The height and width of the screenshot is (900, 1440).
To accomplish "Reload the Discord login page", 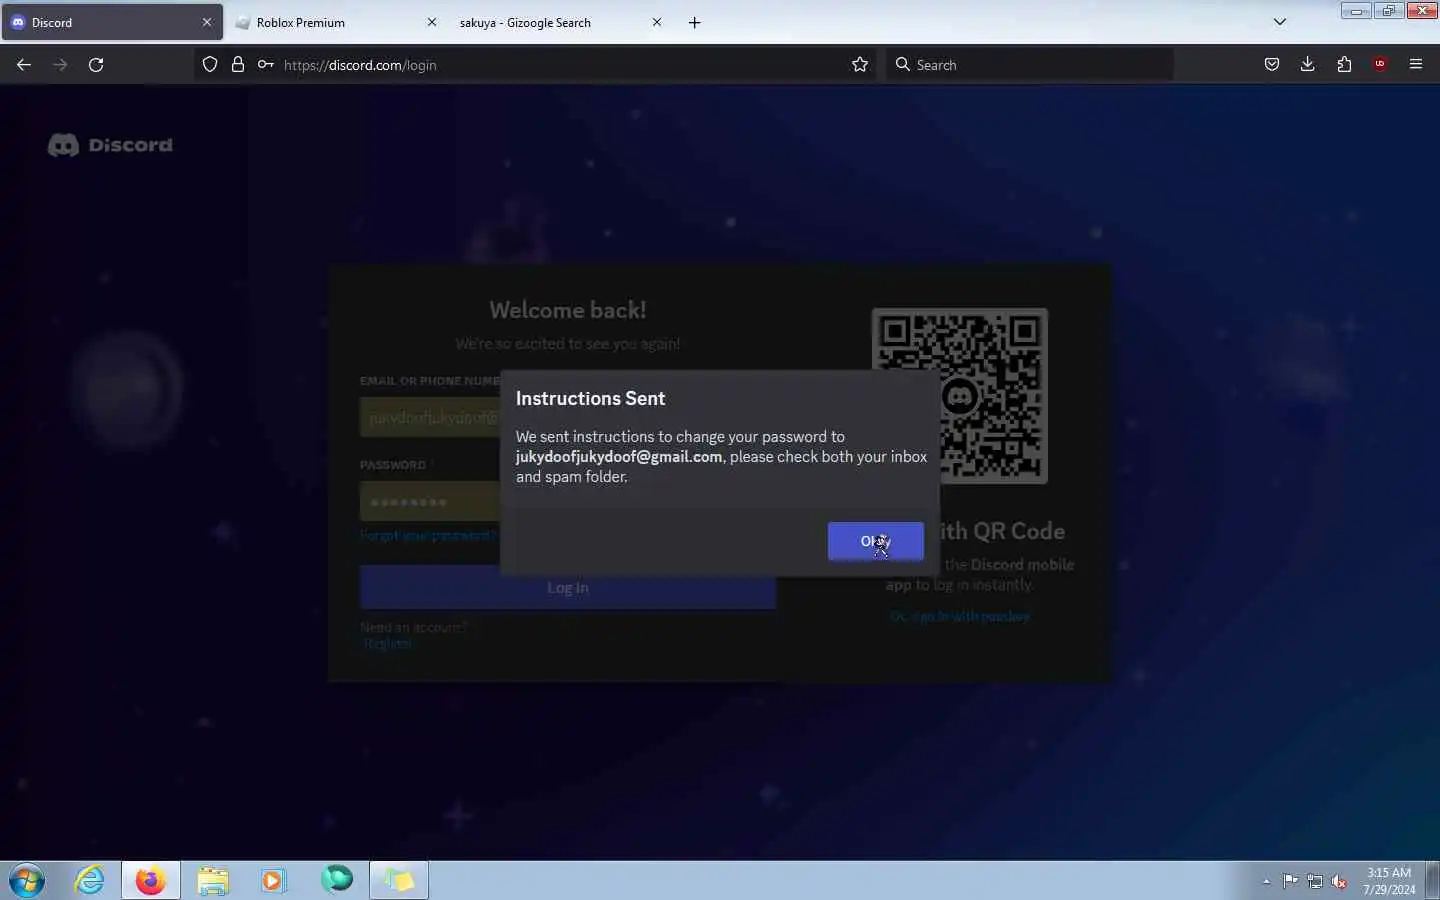I will pos(96,65).
